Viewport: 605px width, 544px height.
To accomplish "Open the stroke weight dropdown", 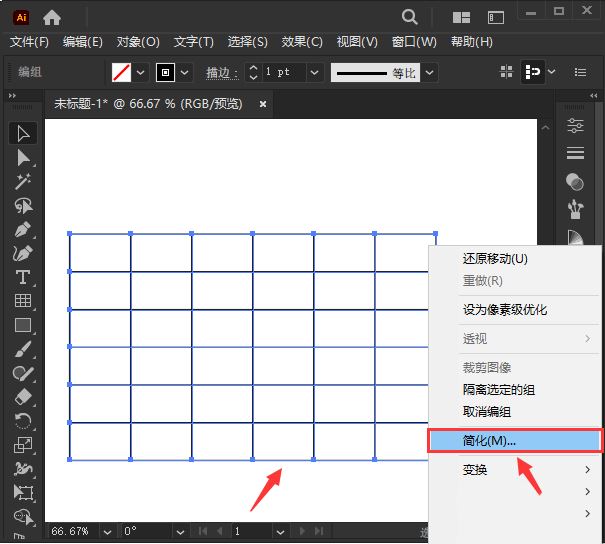I will [x=314, y=73].
